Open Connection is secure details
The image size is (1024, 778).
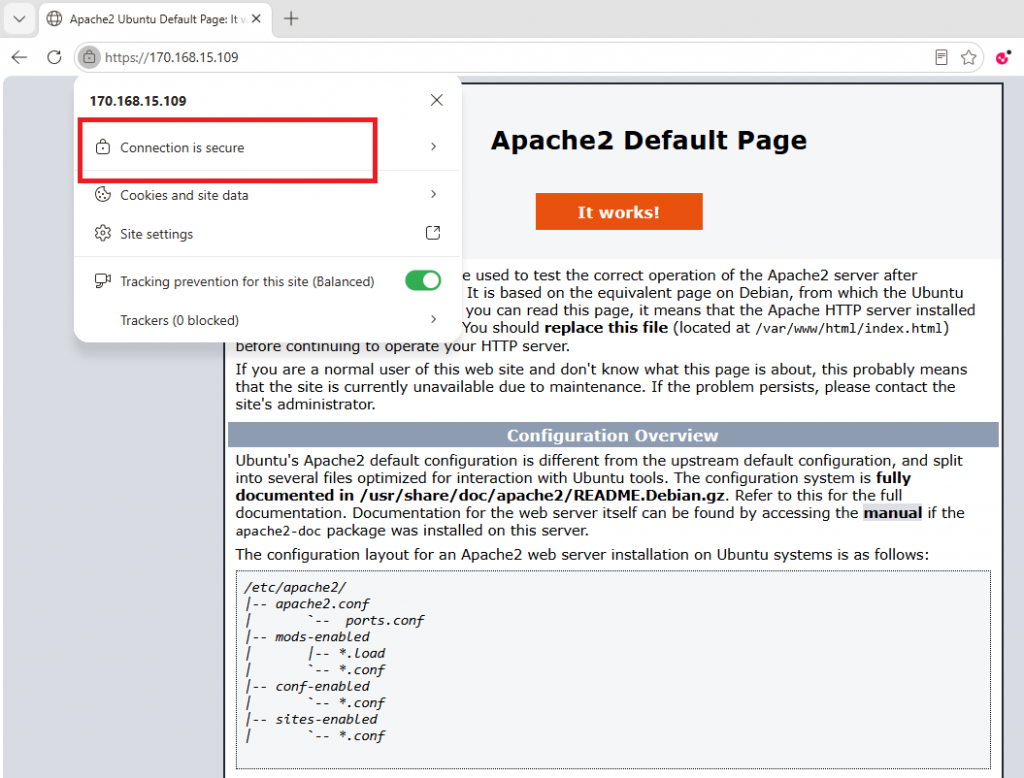click(268, 147)
